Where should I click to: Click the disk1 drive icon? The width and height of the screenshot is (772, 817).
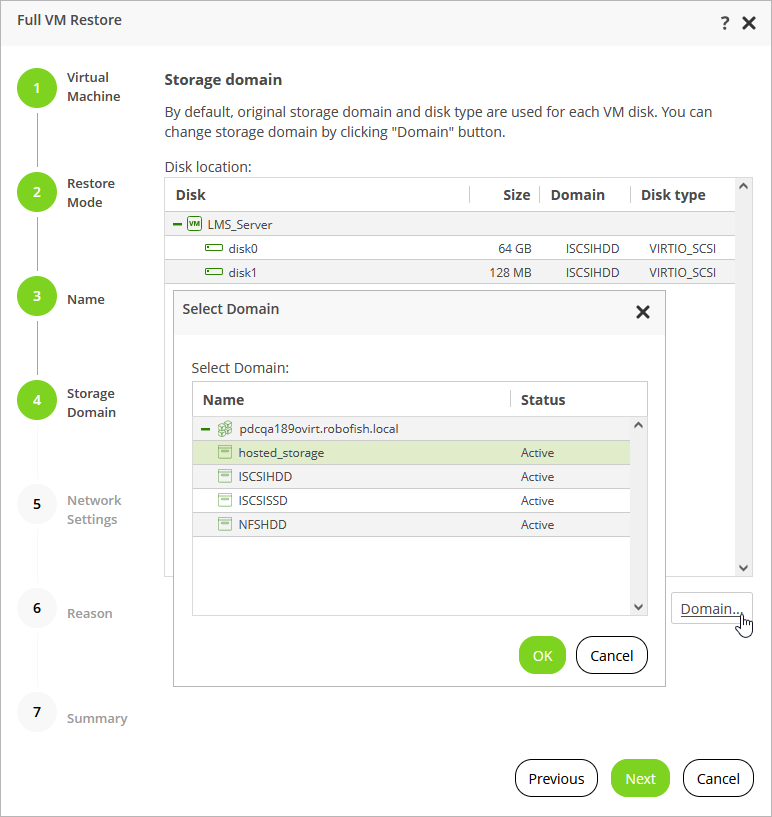[x=213, y=272]
